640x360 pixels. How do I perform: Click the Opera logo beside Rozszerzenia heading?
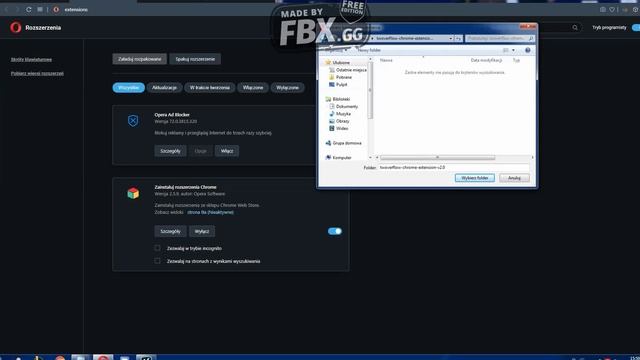coord(16,27)
